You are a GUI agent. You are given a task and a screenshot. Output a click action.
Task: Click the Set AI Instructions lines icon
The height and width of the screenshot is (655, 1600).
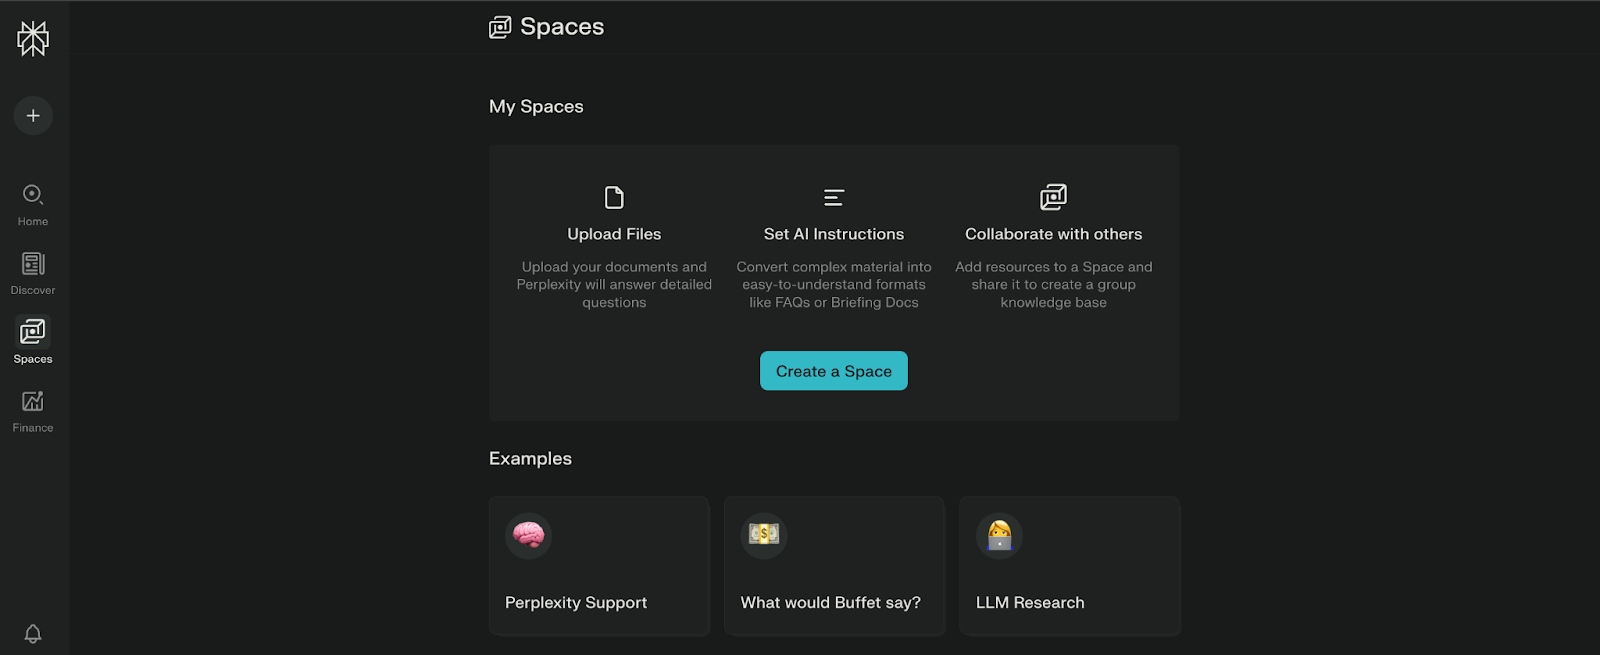834,197
